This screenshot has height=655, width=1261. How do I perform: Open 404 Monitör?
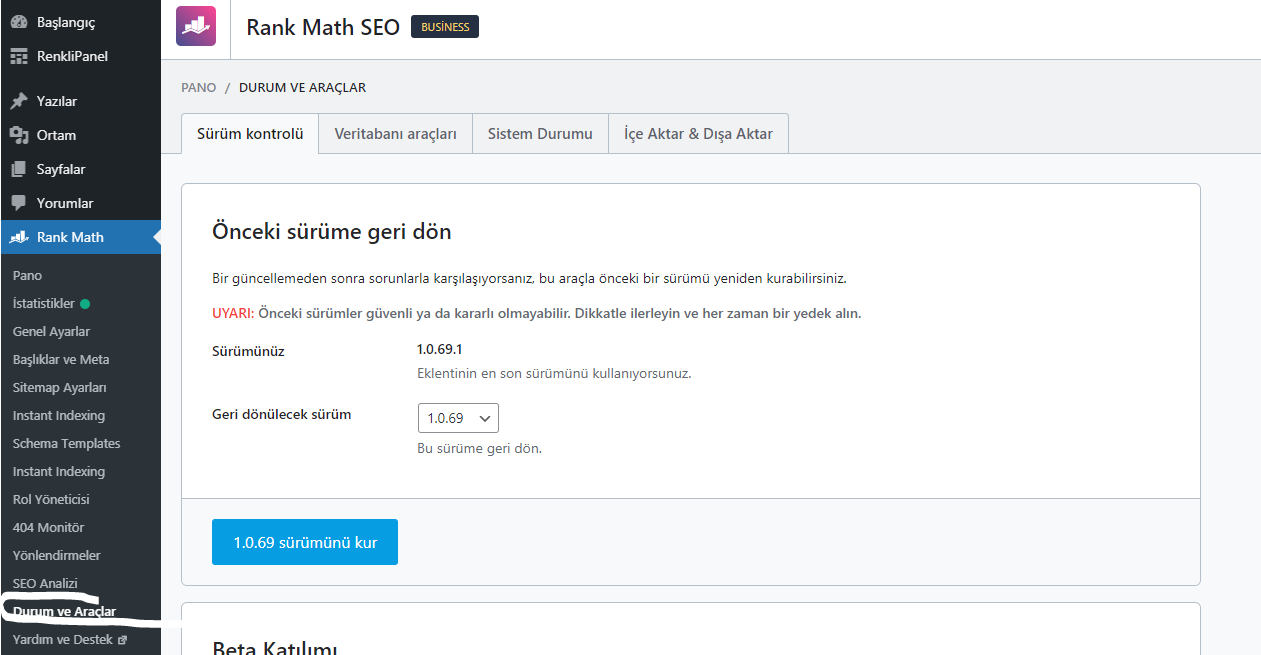tap(48, 527)
